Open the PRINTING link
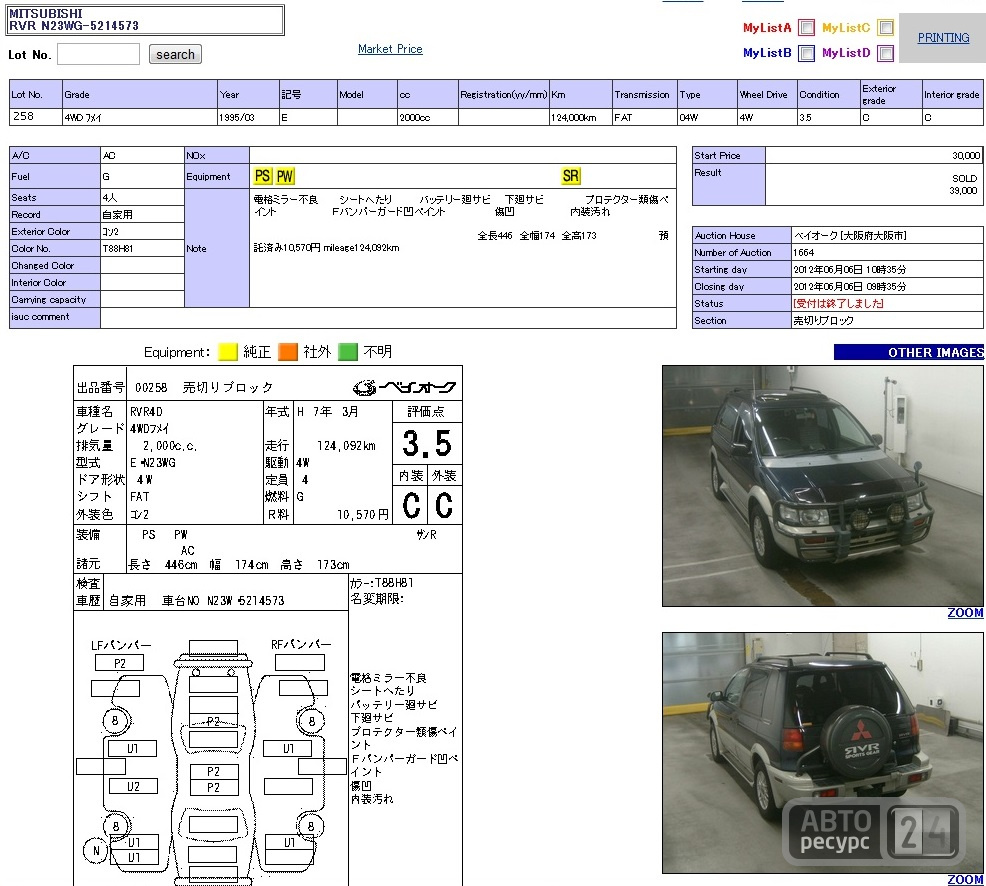The width and height of the screenshot is (986, 886). (x=943, y=38)
